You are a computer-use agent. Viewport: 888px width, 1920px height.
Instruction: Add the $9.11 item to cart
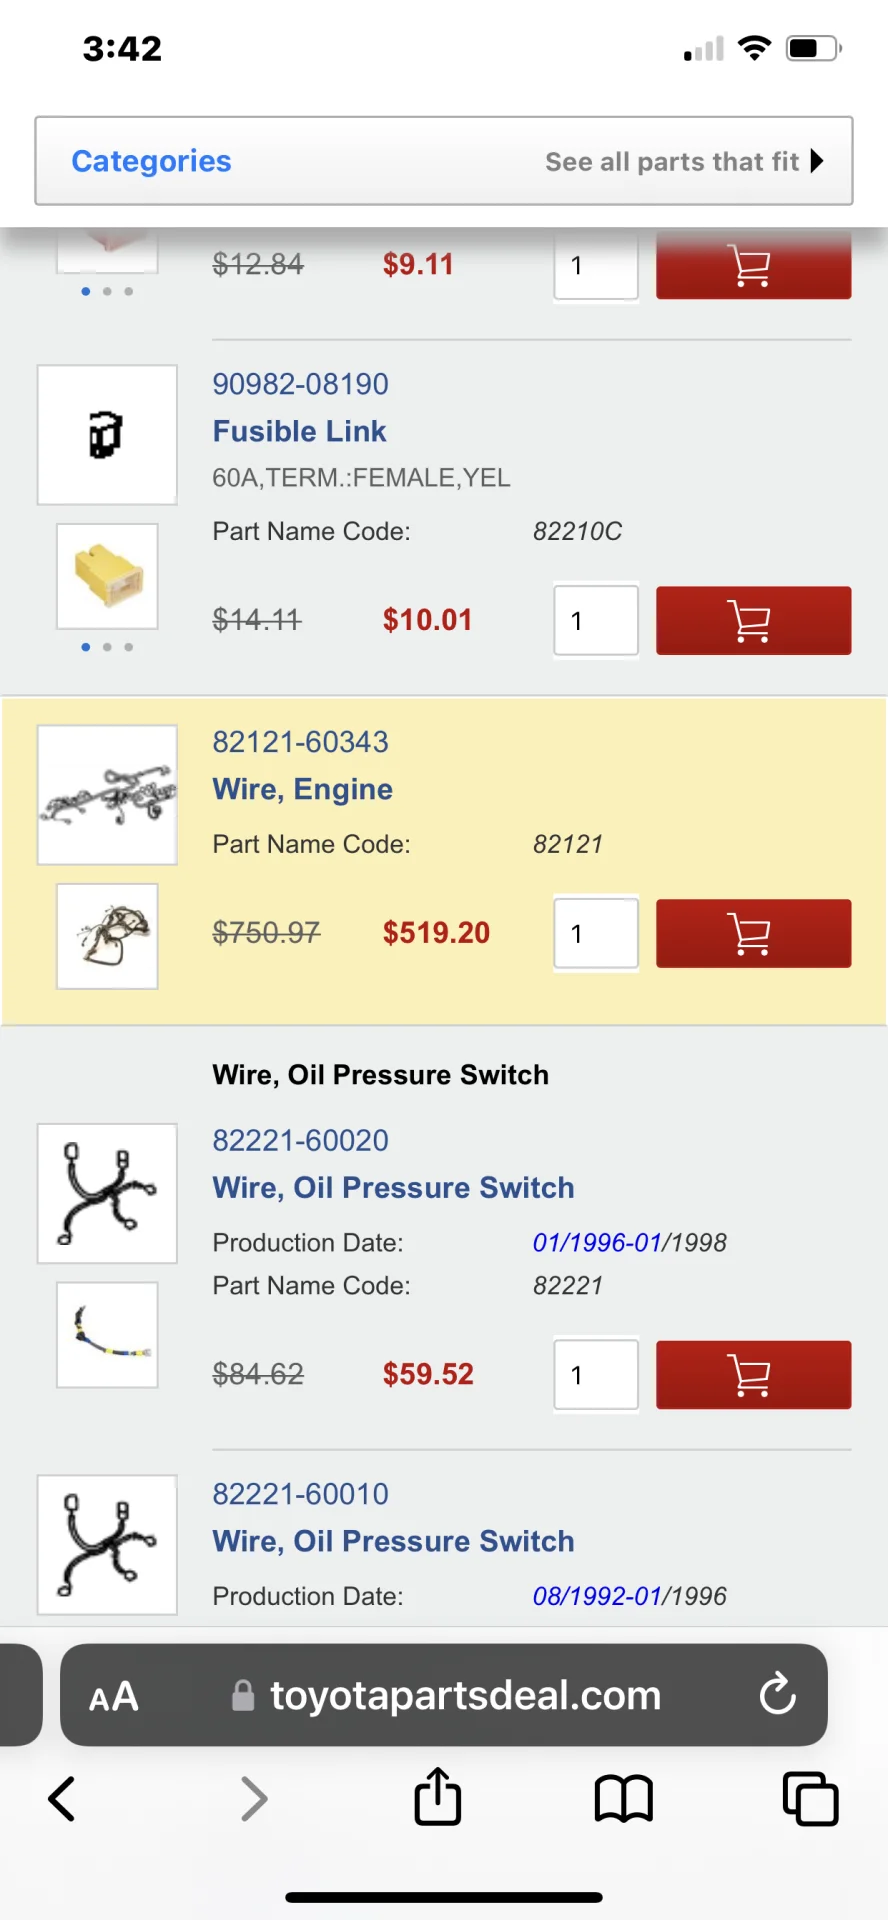tap(753, 266)
